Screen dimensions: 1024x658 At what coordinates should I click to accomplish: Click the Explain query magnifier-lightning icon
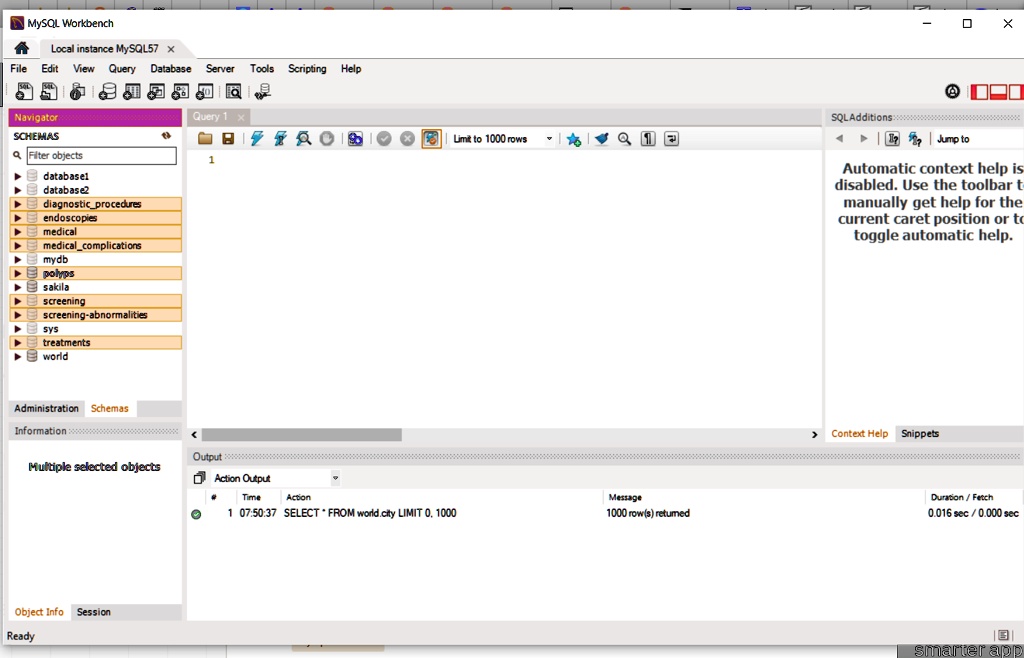click(303, 139)
